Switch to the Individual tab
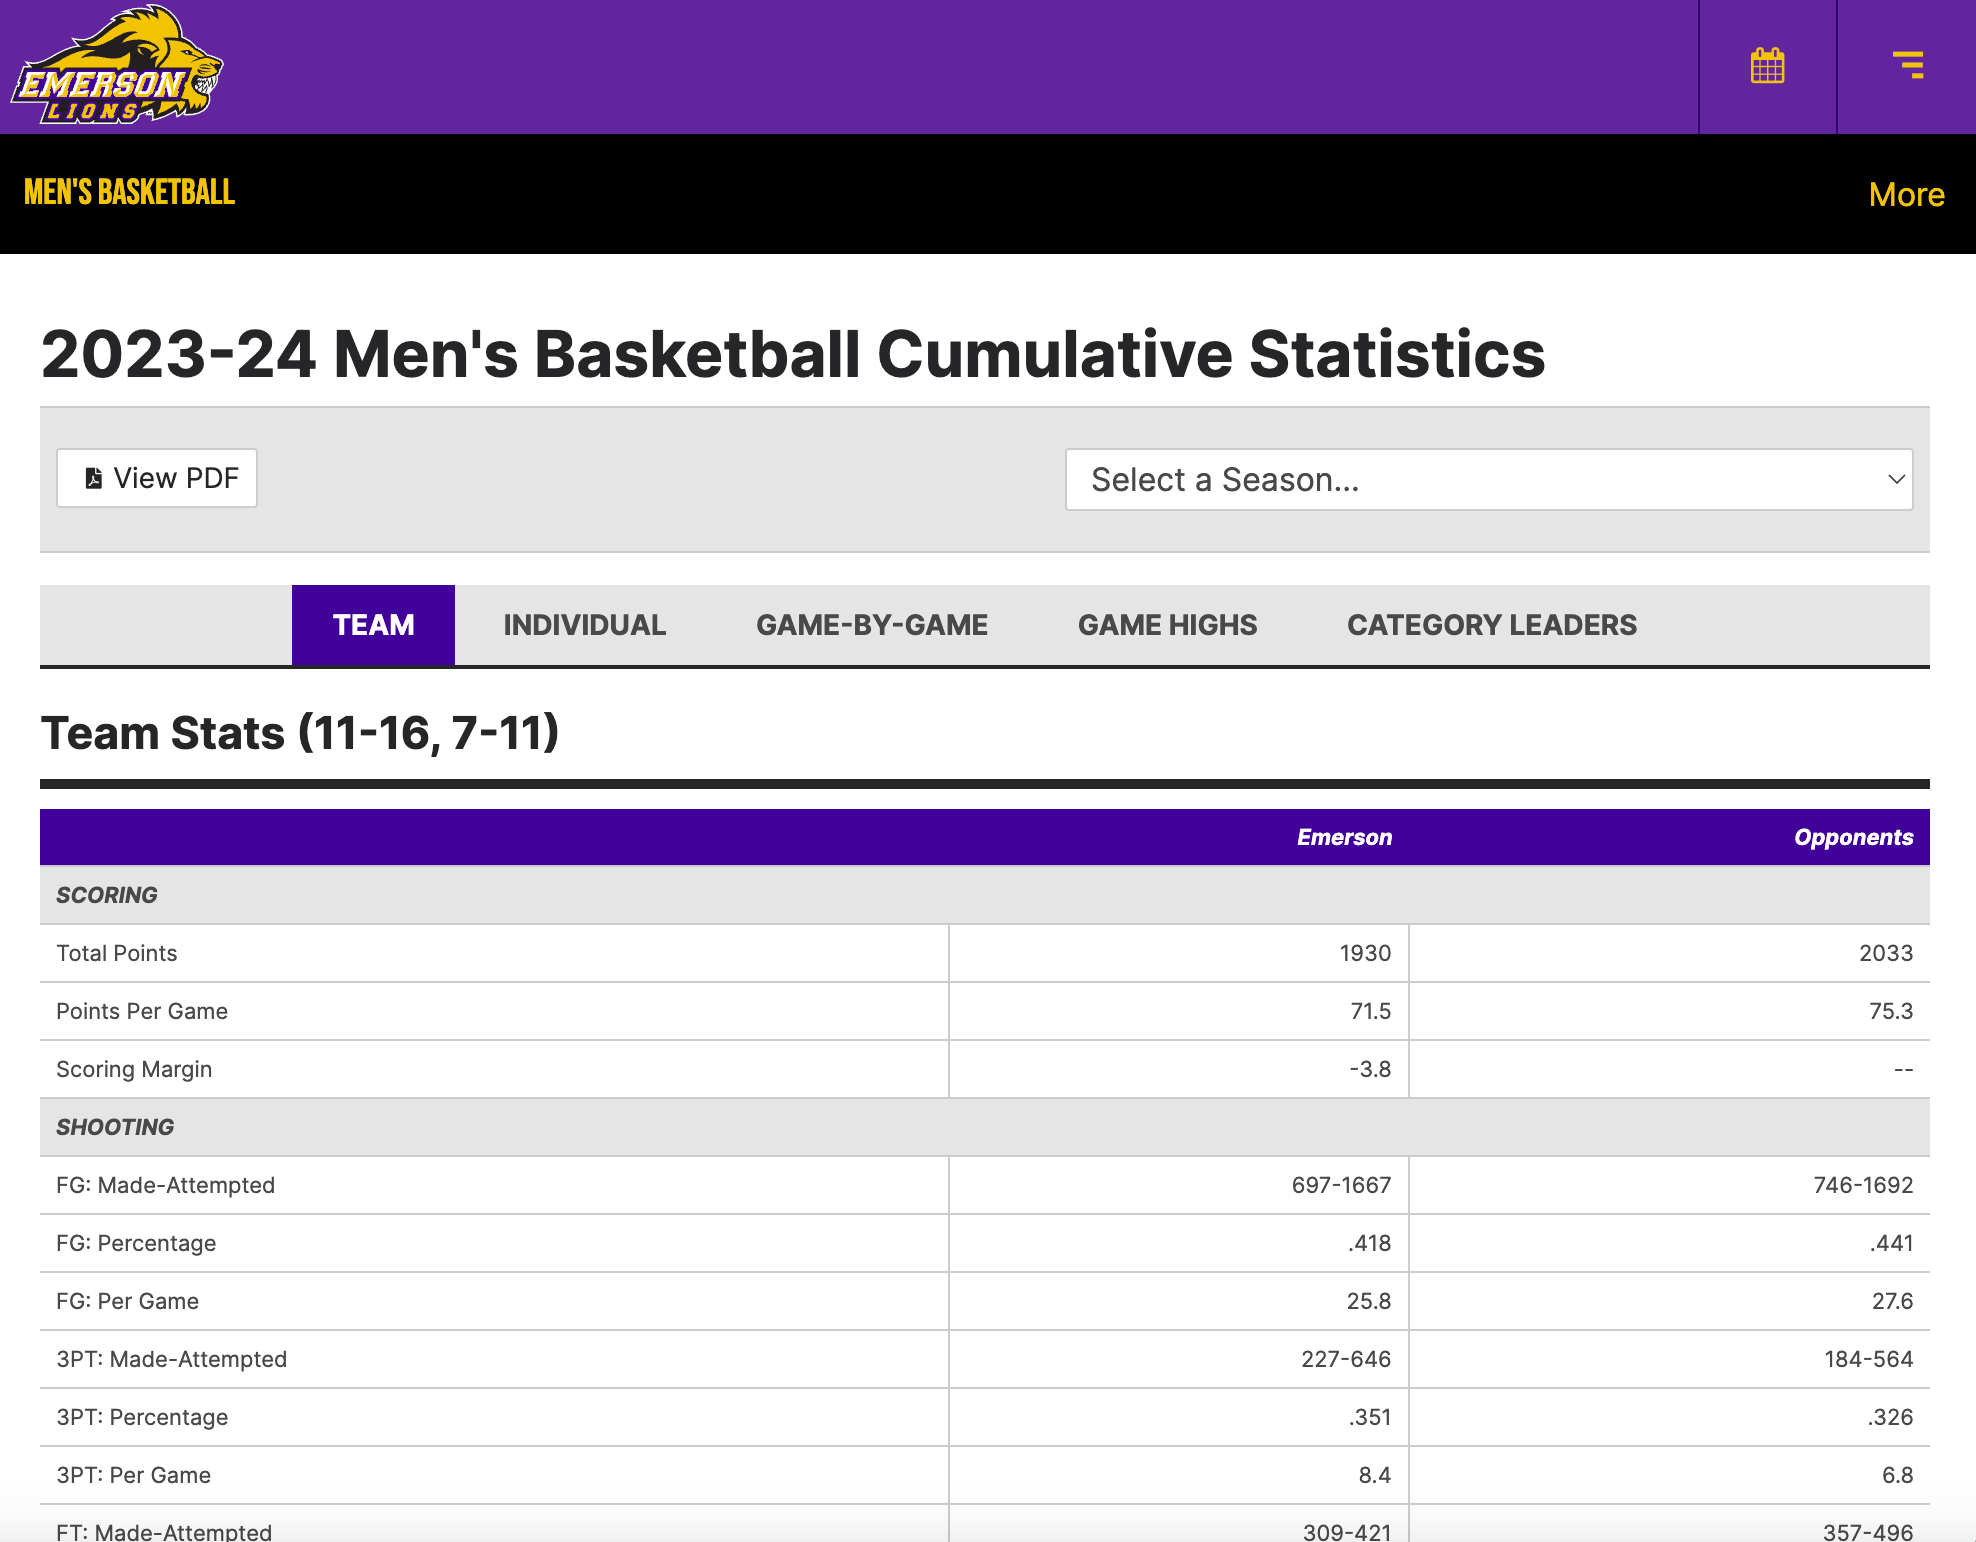Screen dimensions: 1976x1542 pyautogui.click(x=584, y=625)
